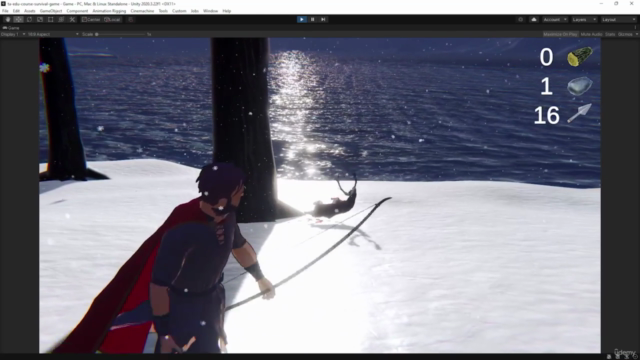Select the Move tool

(18, 19)
